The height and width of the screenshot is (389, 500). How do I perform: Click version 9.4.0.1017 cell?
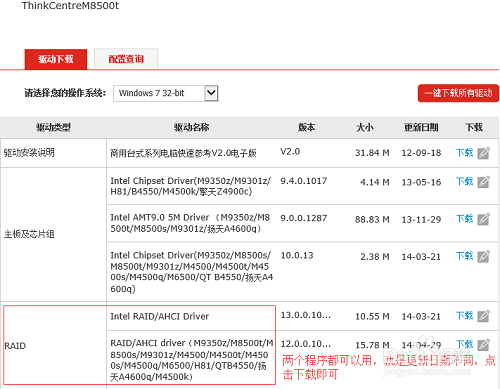click(304, 181)
